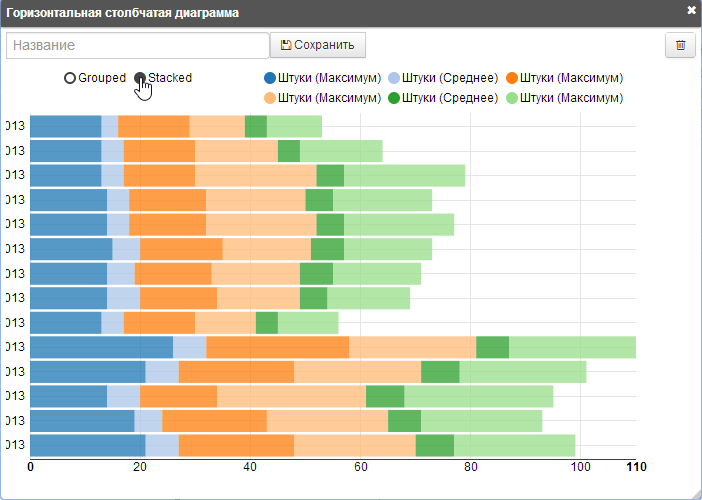Click the dark orange segment of the bottom bar

236,446
